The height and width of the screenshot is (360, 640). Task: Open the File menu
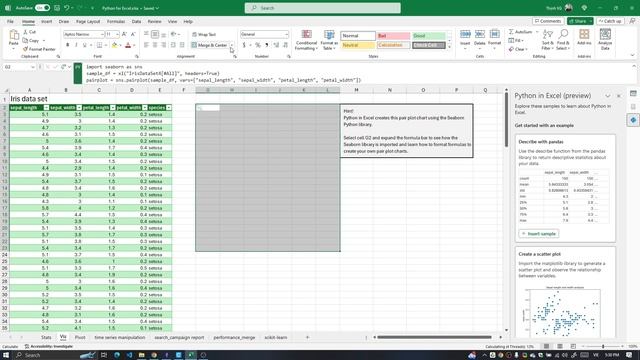(10, 21)
